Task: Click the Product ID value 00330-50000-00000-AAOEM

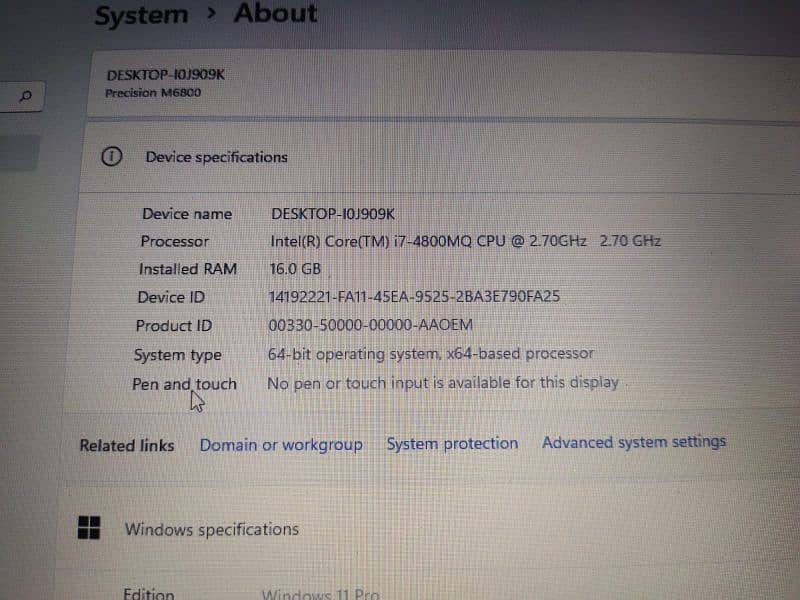Action: 370,325
